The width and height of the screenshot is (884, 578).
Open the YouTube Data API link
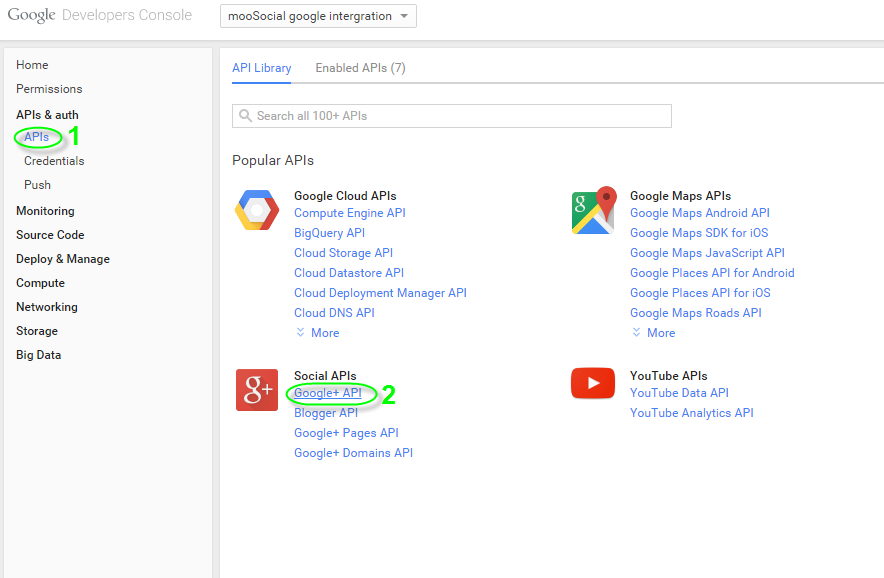pos(679,393)
